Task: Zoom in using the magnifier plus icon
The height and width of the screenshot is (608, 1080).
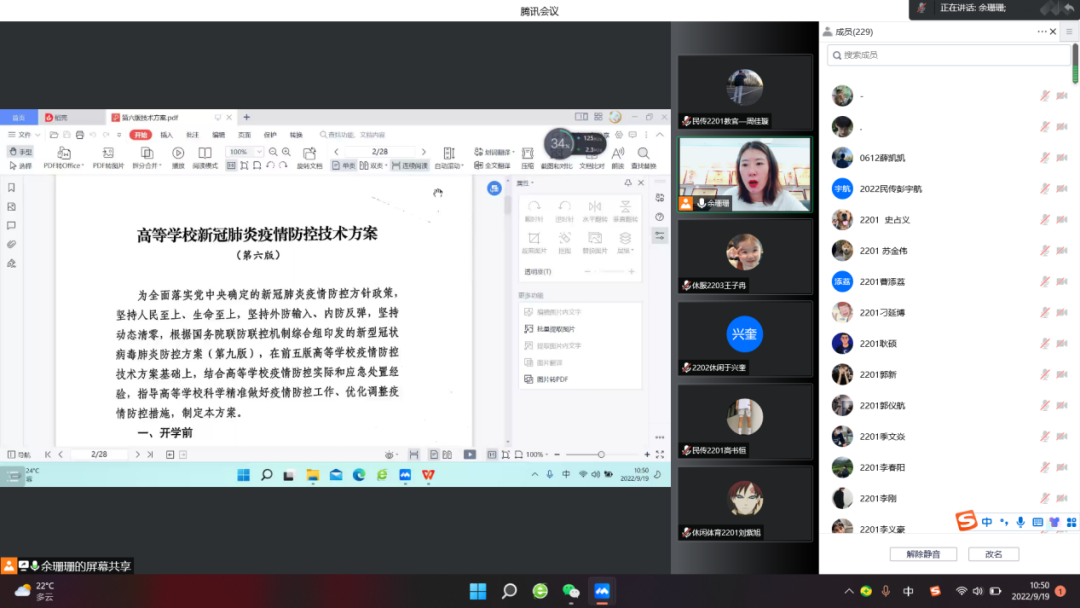Action: click(287, 151)
